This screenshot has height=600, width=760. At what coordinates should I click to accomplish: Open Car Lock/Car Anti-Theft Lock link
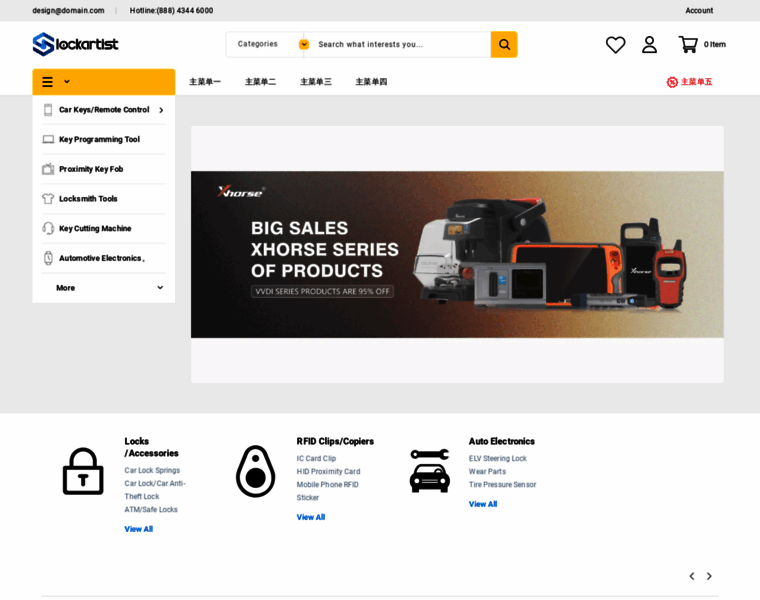pyautogui.click(x=155, y=490)
